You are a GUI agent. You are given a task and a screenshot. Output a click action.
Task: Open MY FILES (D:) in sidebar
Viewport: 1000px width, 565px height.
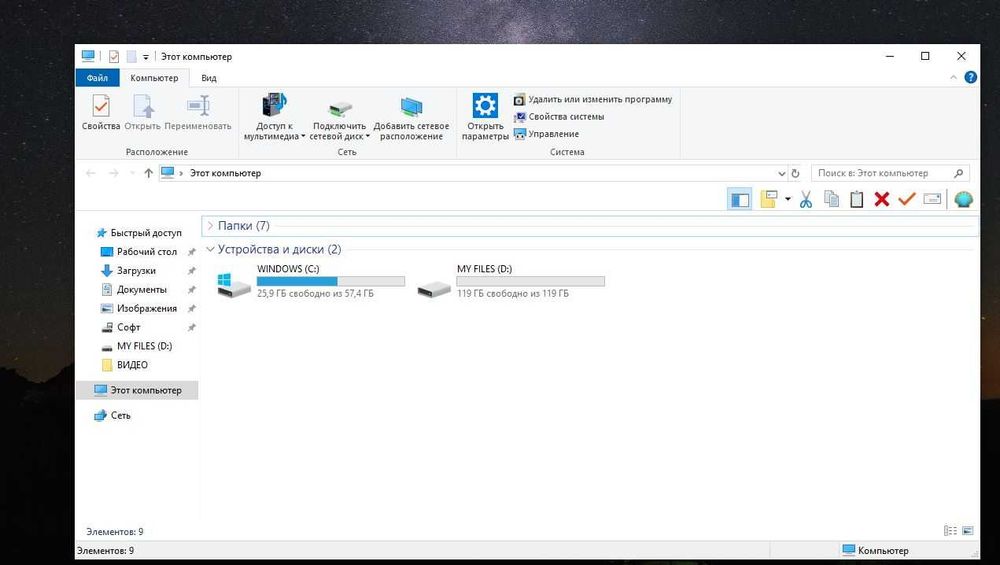click(x=136, y=346)
